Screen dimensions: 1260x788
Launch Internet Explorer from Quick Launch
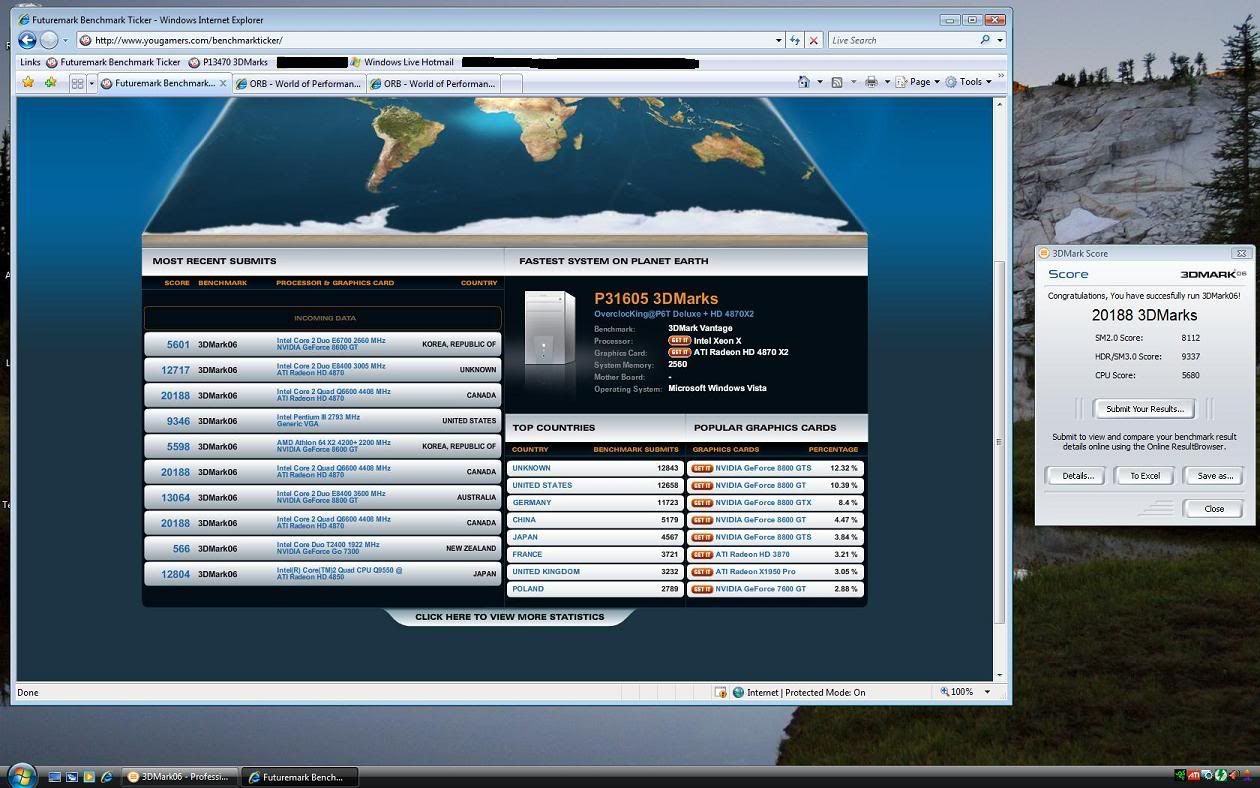[x=107, y=776]
